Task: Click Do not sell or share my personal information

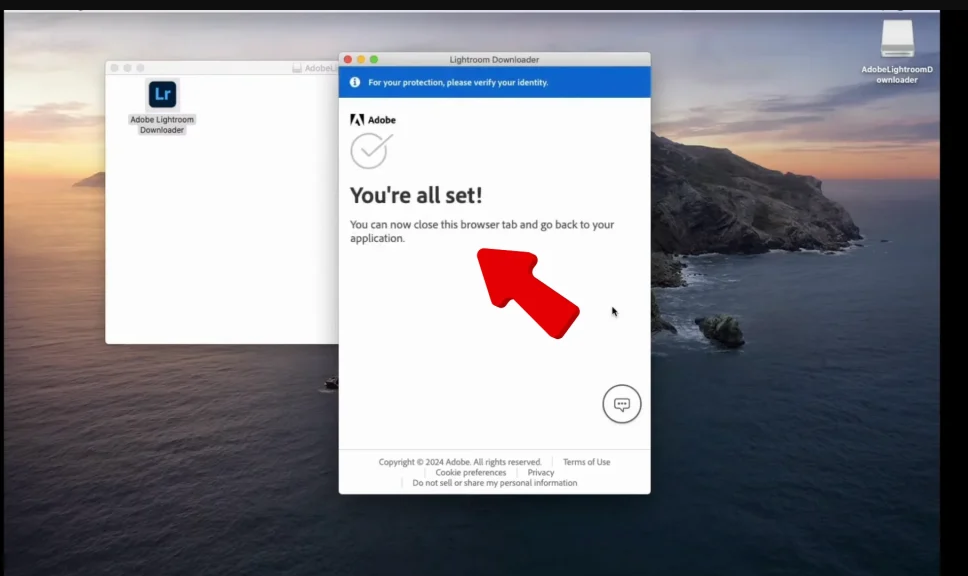Action: point(494,482)
